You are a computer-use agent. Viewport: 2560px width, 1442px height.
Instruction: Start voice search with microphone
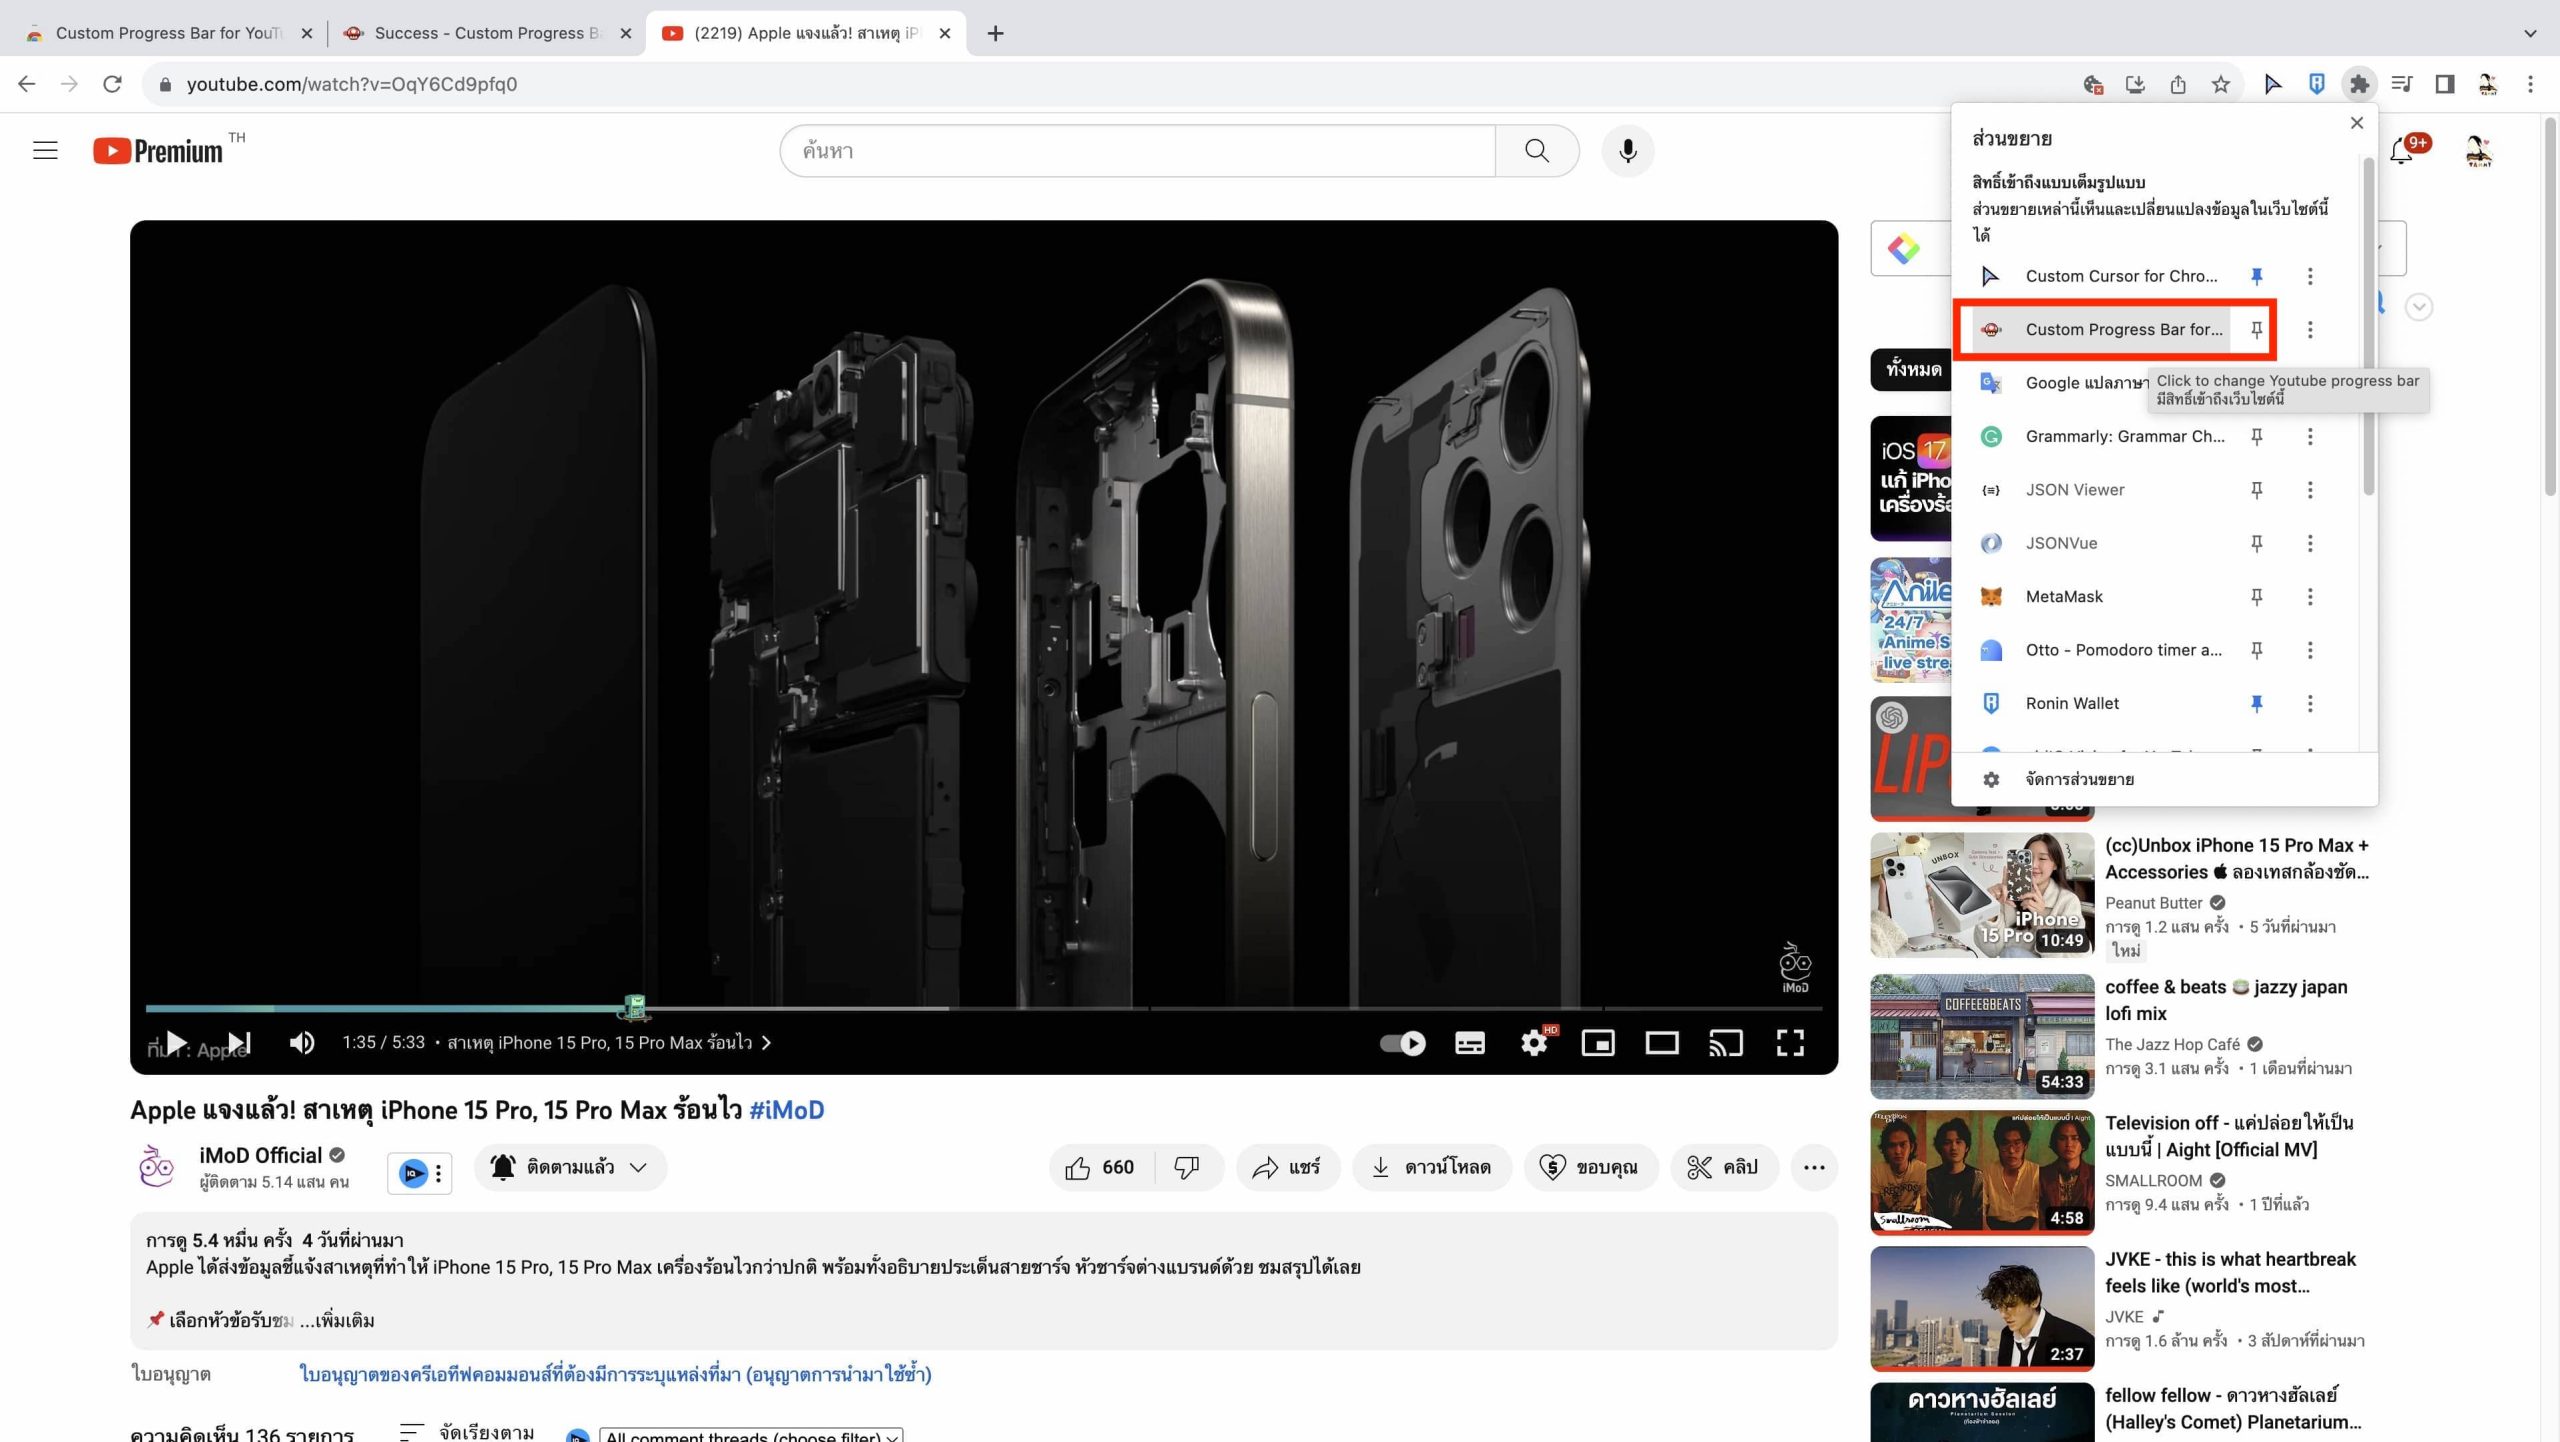tap(1627, 151)
